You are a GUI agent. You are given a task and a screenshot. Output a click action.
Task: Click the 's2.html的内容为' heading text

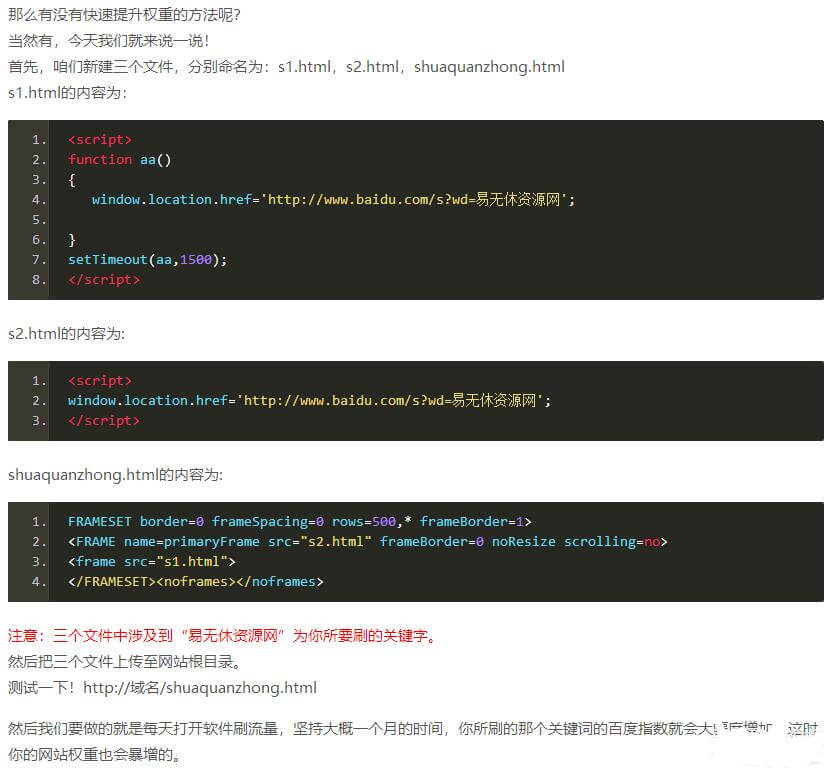coord(67,333)
